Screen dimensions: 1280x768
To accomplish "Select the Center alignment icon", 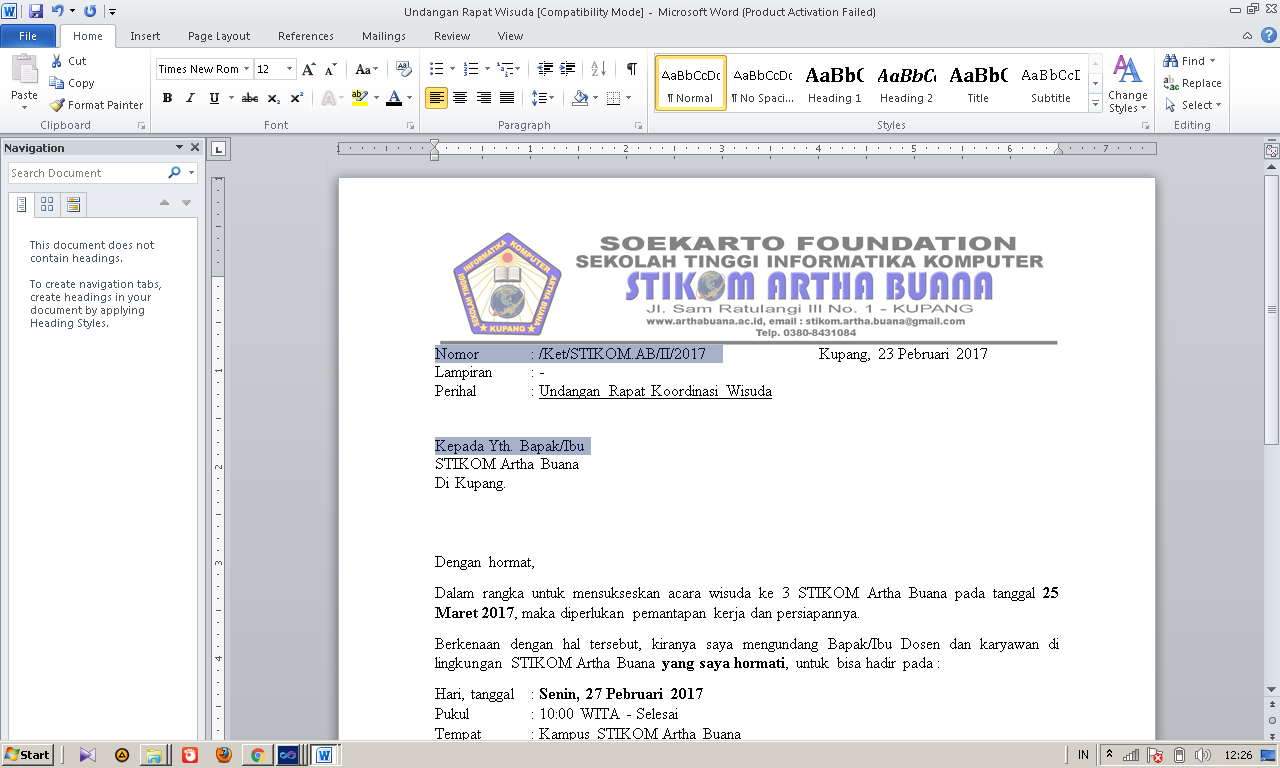I will point(459,98).
